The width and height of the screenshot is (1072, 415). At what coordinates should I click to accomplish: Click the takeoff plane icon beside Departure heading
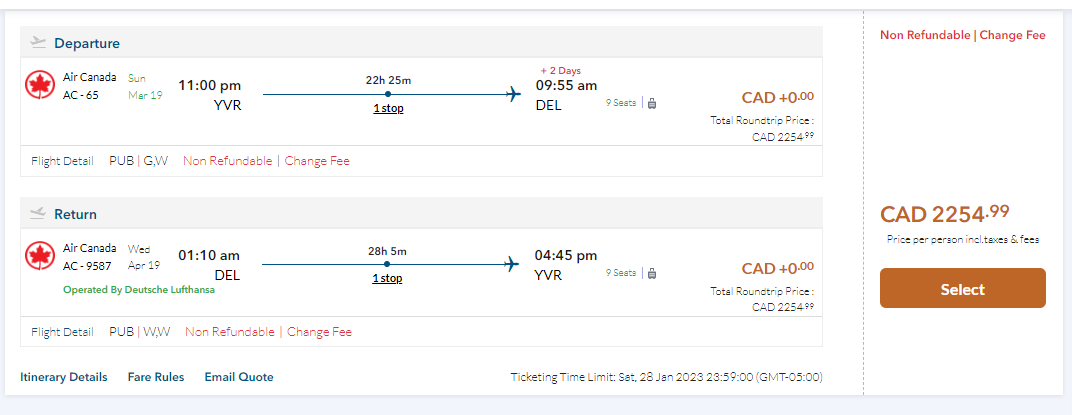tap(39, 42)
